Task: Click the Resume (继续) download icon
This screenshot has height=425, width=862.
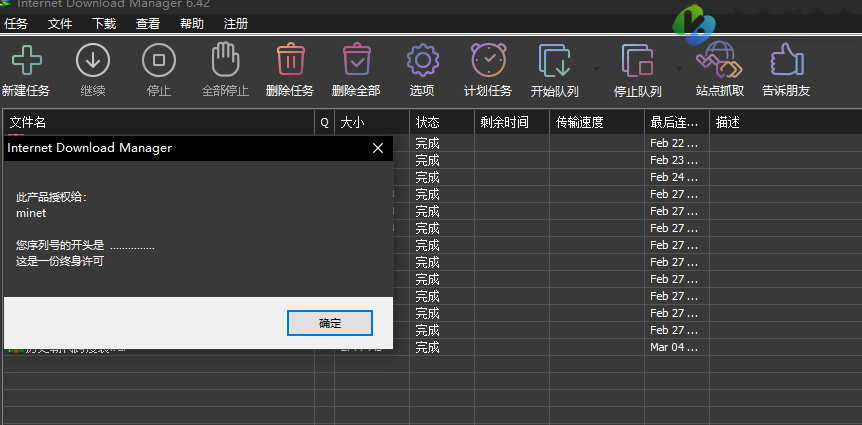Action: click(92, 61)
